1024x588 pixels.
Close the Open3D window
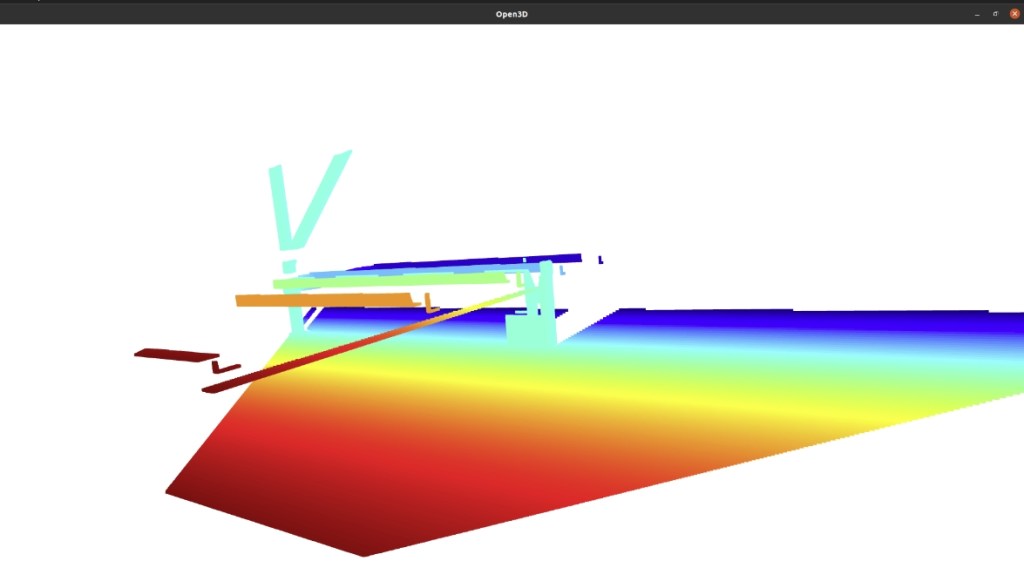coord(1014,13)
